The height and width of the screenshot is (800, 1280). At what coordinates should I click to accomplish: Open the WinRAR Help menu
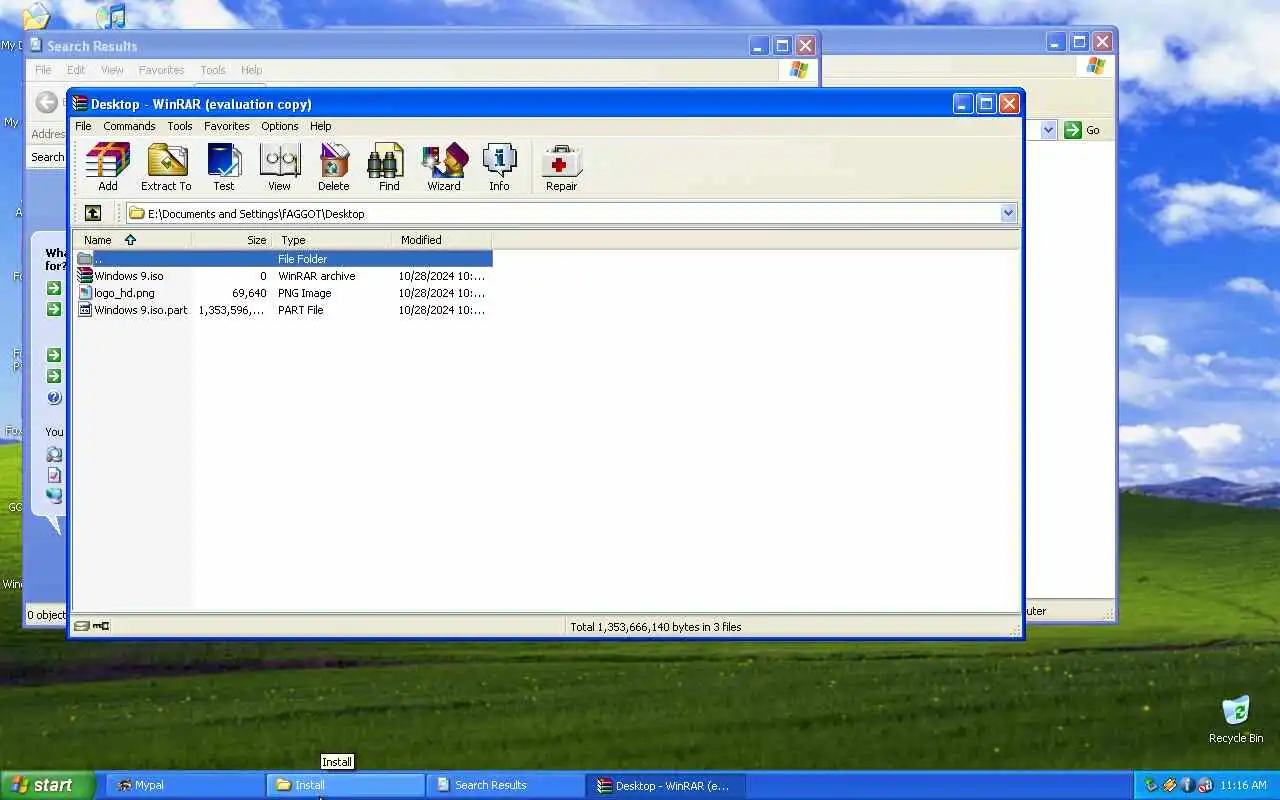(x=320, y=126)
